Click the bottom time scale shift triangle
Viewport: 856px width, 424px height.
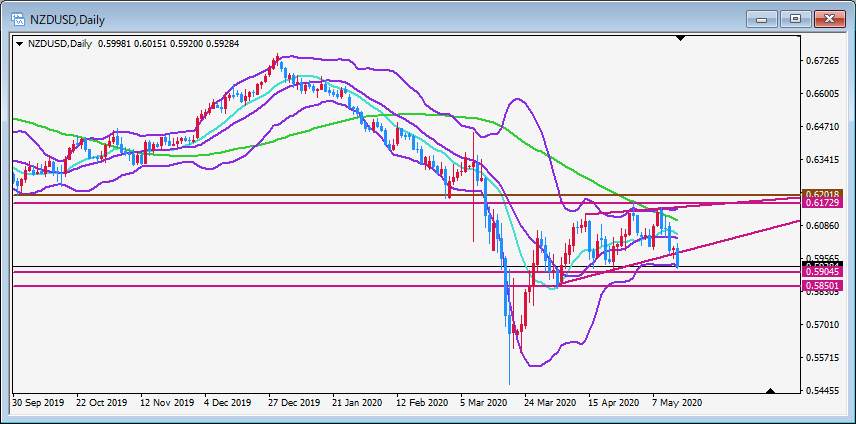point(770,391)
